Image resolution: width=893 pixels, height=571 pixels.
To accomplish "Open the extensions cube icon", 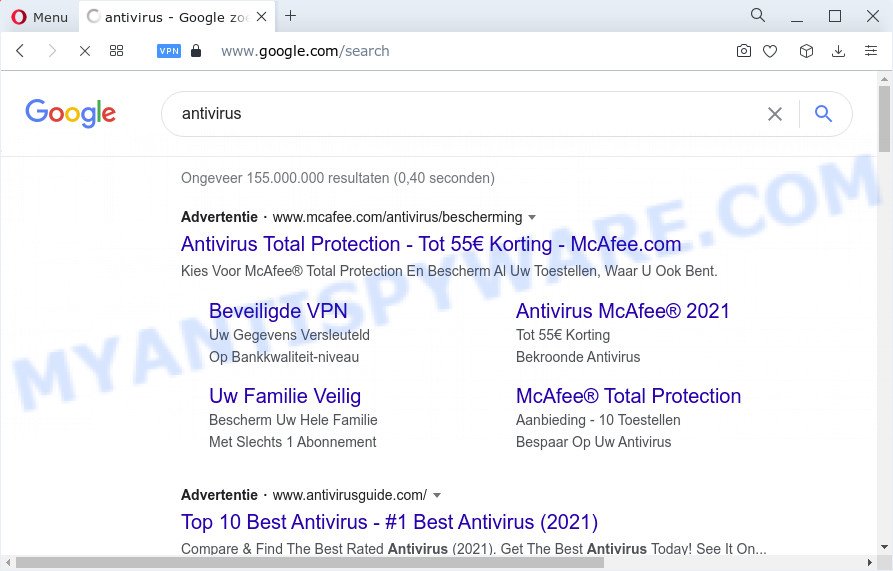I will [x=806, y=51].
